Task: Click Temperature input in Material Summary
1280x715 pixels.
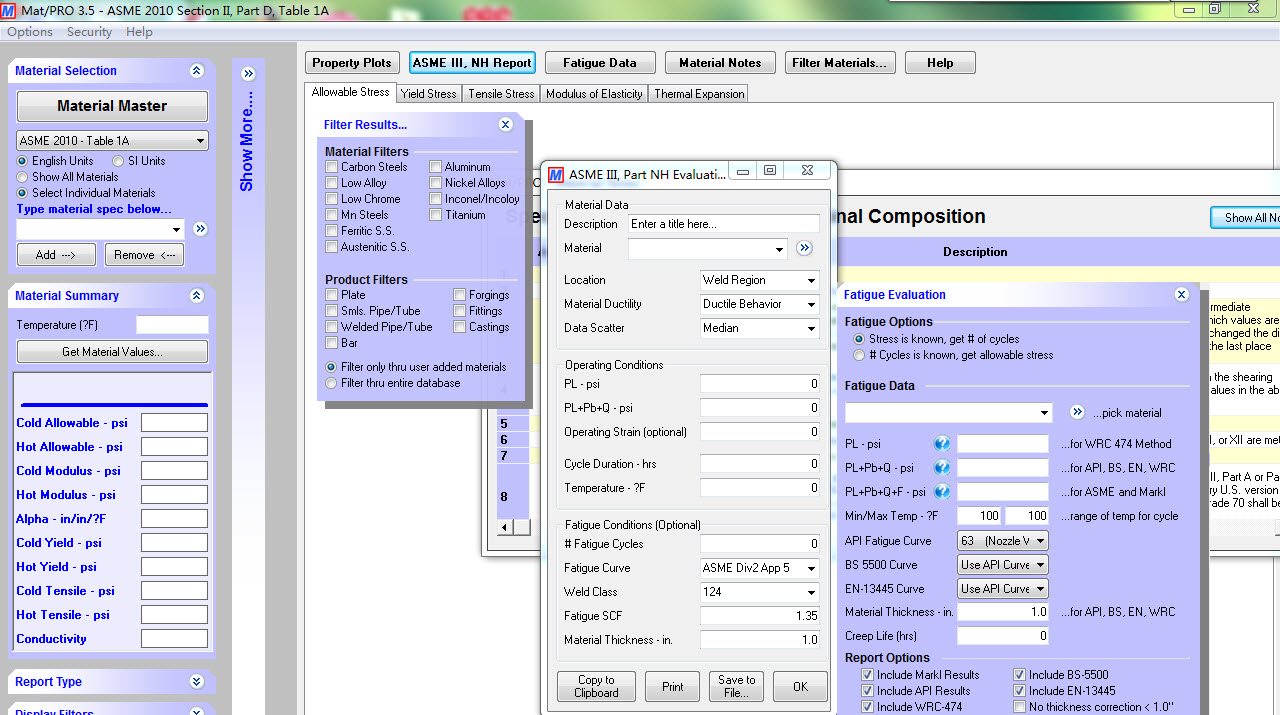Action: click(x=172, y=325)
